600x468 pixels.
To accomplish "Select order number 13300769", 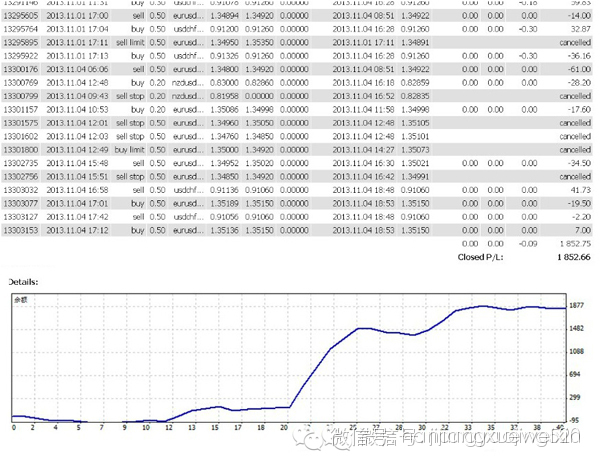I will coord(21,83).
